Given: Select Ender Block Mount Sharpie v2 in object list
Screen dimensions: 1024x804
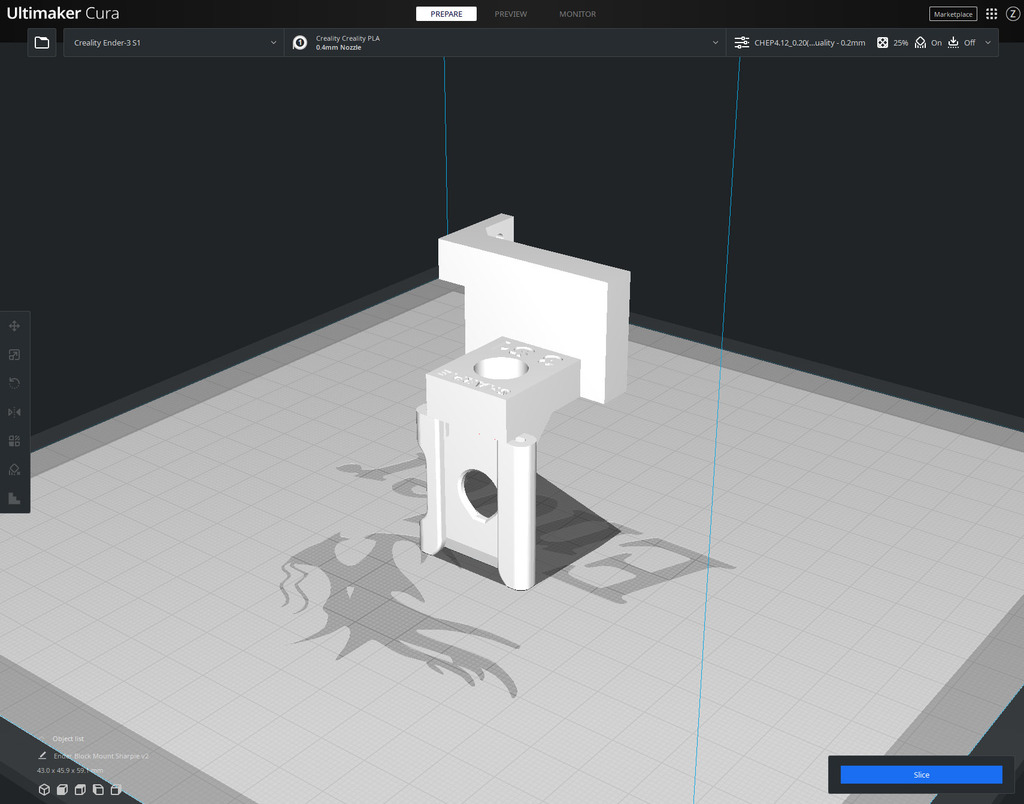Looking at the screenshot, I should pyautogui.click(x=100, y=756).
